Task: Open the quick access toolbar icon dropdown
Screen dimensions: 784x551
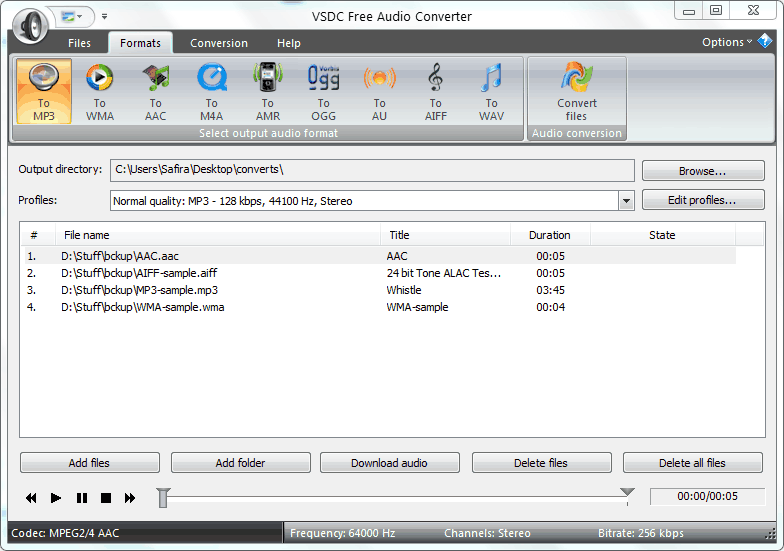Action: point(72,16)
